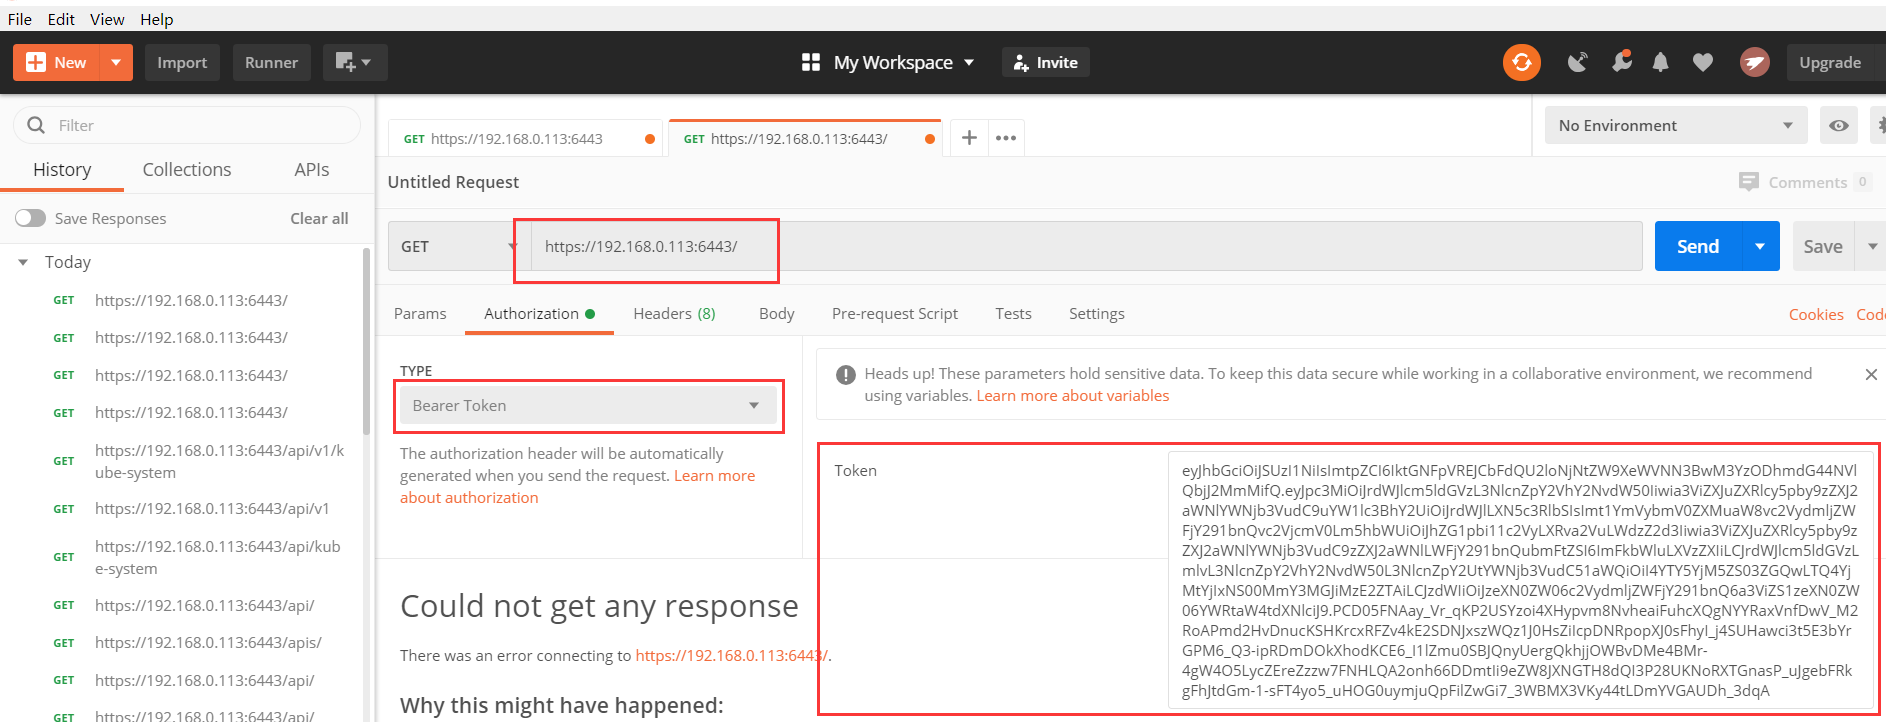Open the Help menu

pos(157,19)
